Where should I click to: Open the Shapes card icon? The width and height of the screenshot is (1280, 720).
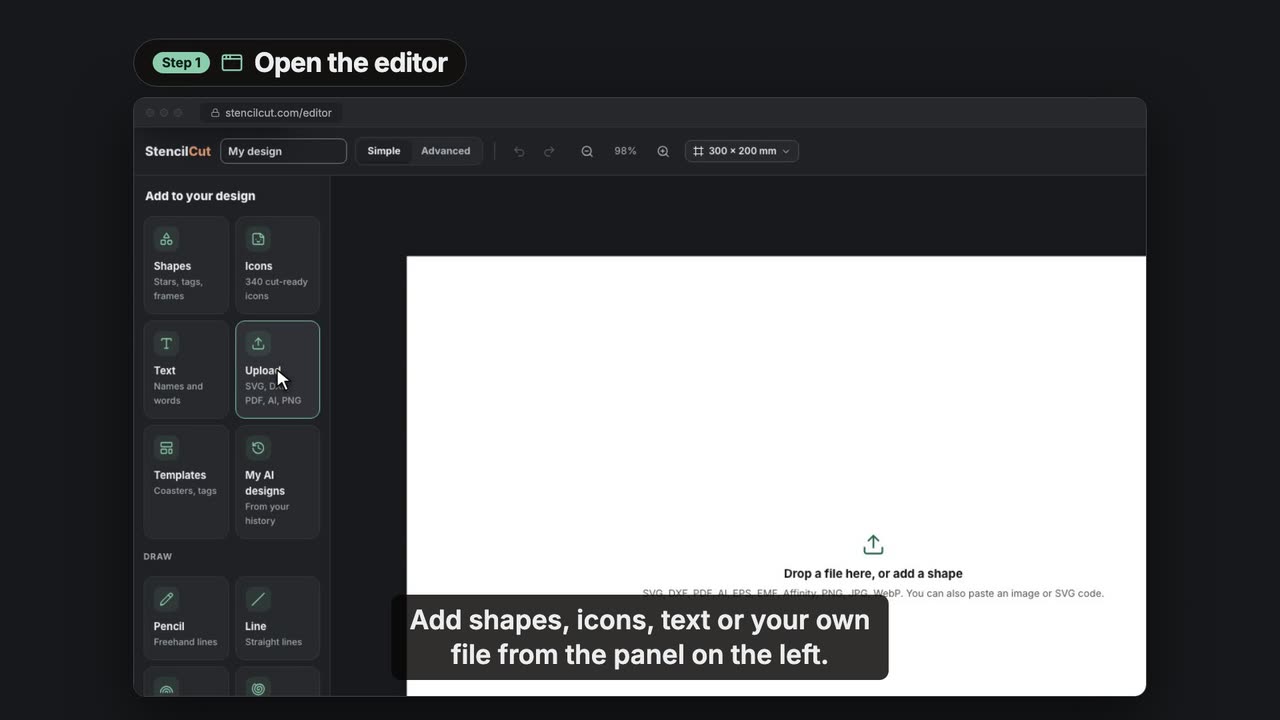point(167,239)
